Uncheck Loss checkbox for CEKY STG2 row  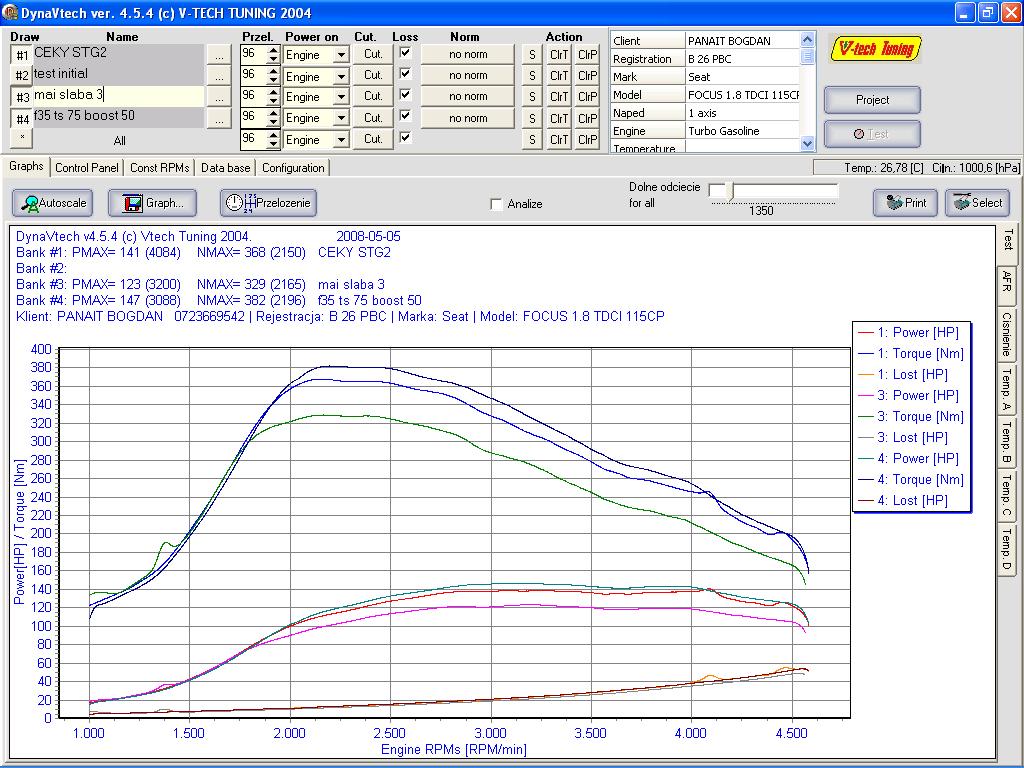[405, 52]
